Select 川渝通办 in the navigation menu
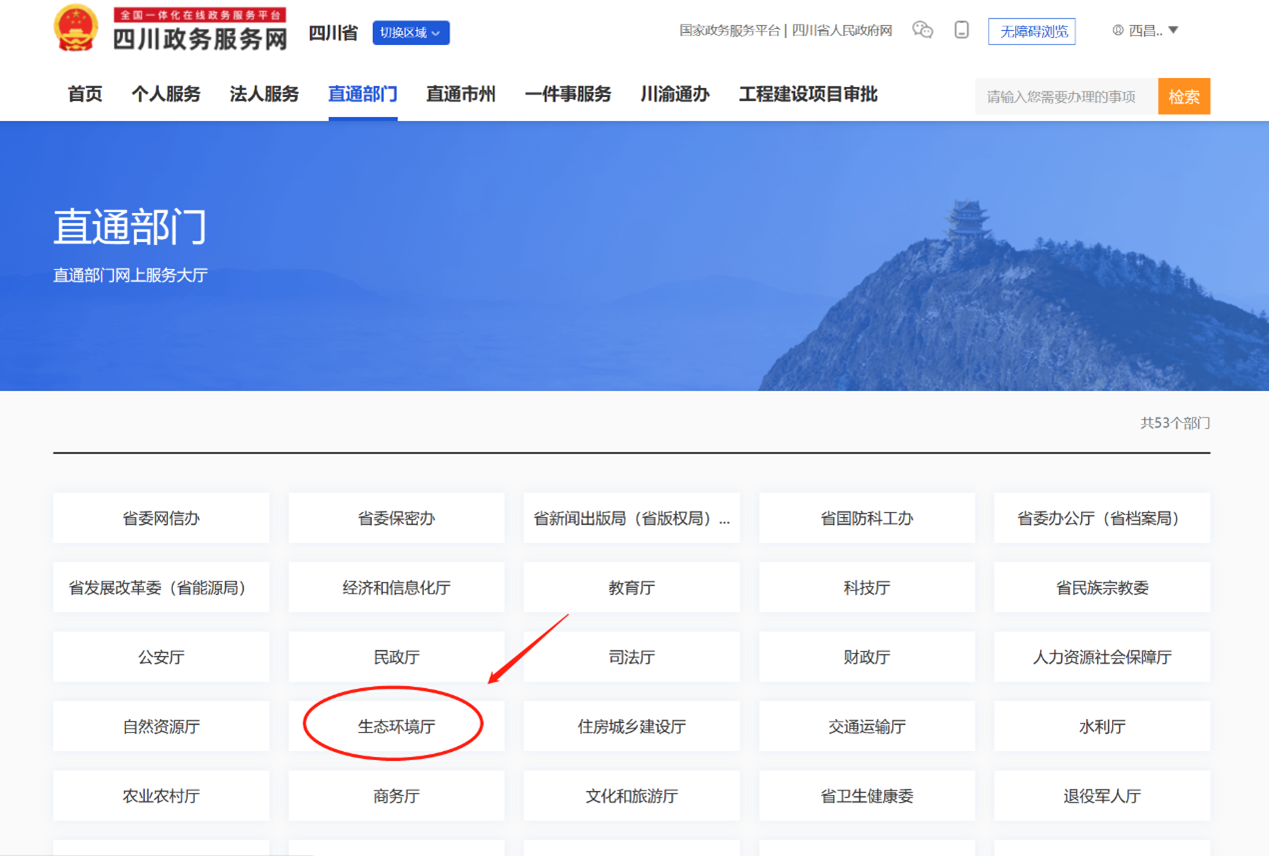This screenshot has width=1269, height=856. [x=673, y=94]
